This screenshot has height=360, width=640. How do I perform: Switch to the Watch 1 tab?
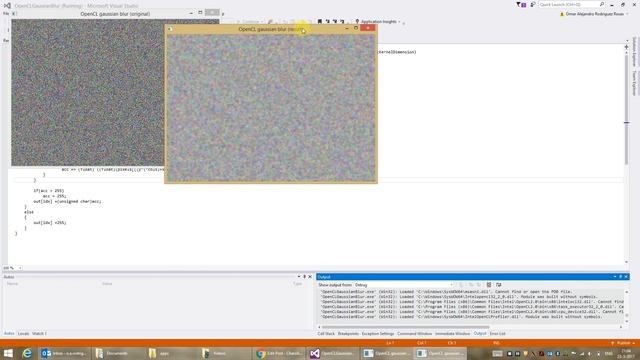tap(39, 333)
